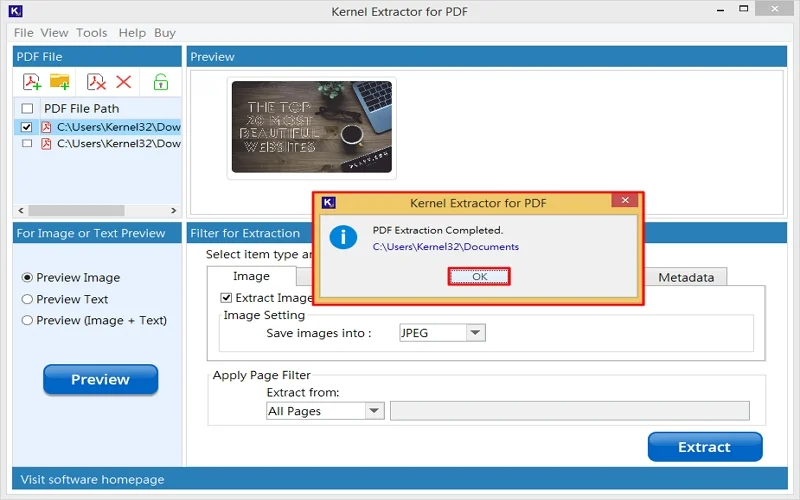
Task: Maximize the Kernel Extractor window
Action: point(743,9)
